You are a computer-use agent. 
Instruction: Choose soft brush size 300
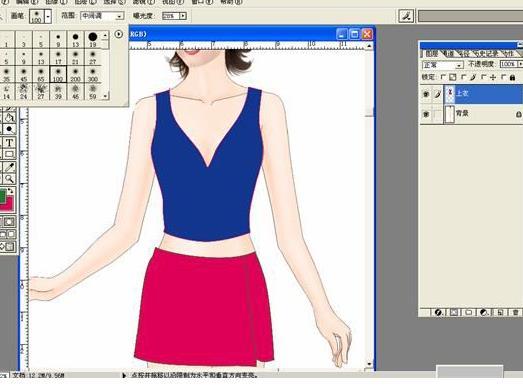click(93, 74)
